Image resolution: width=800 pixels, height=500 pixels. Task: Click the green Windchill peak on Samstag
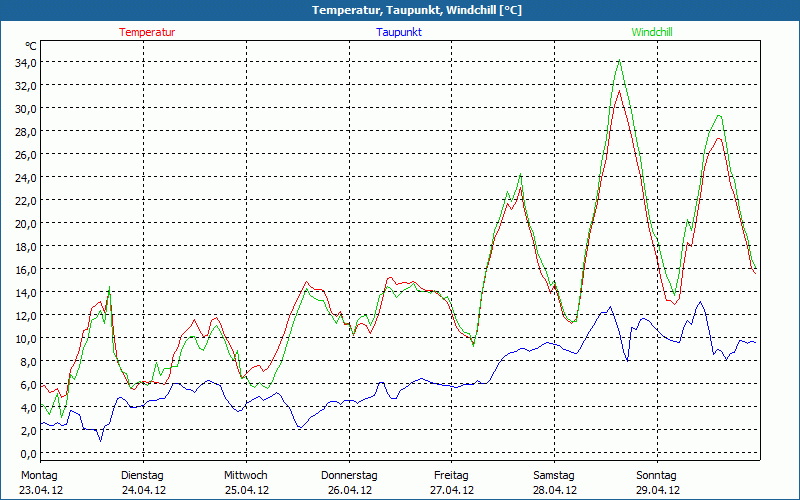pos(619,60)
